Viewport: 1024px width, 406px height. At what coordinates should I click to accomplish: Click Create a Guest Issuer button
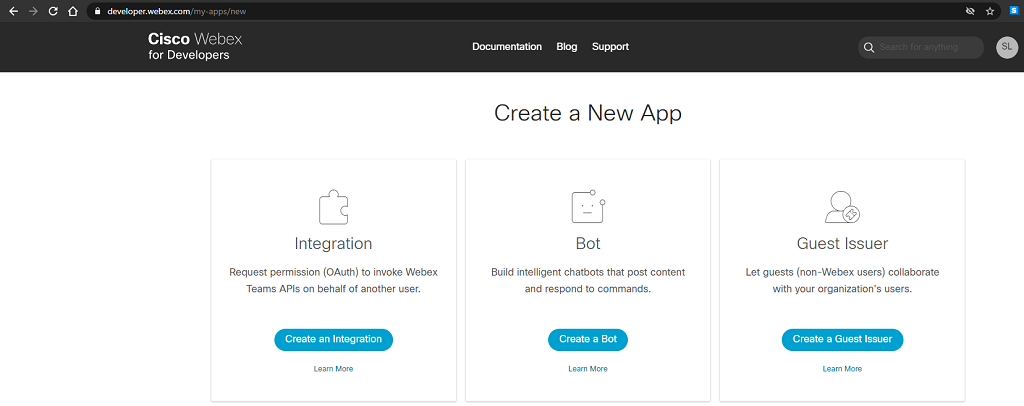tap(842, 339)
